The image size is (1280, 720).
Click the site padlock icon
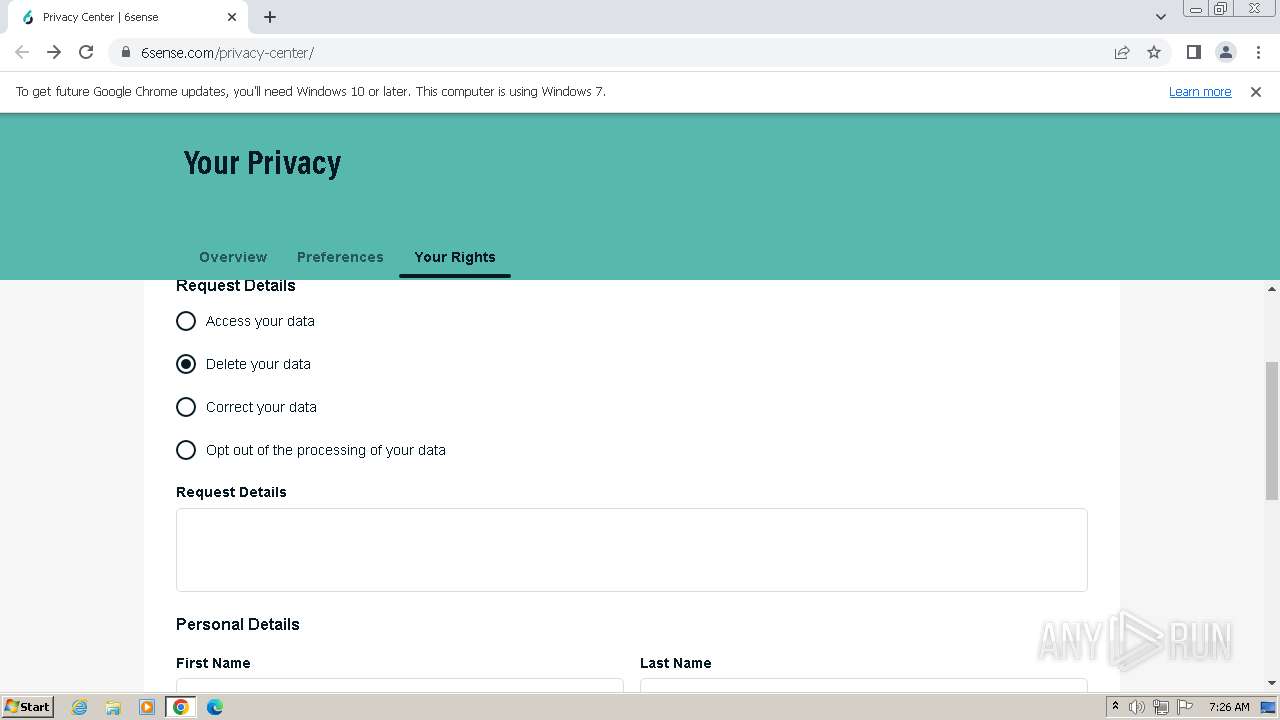click(x=126, y=52)
